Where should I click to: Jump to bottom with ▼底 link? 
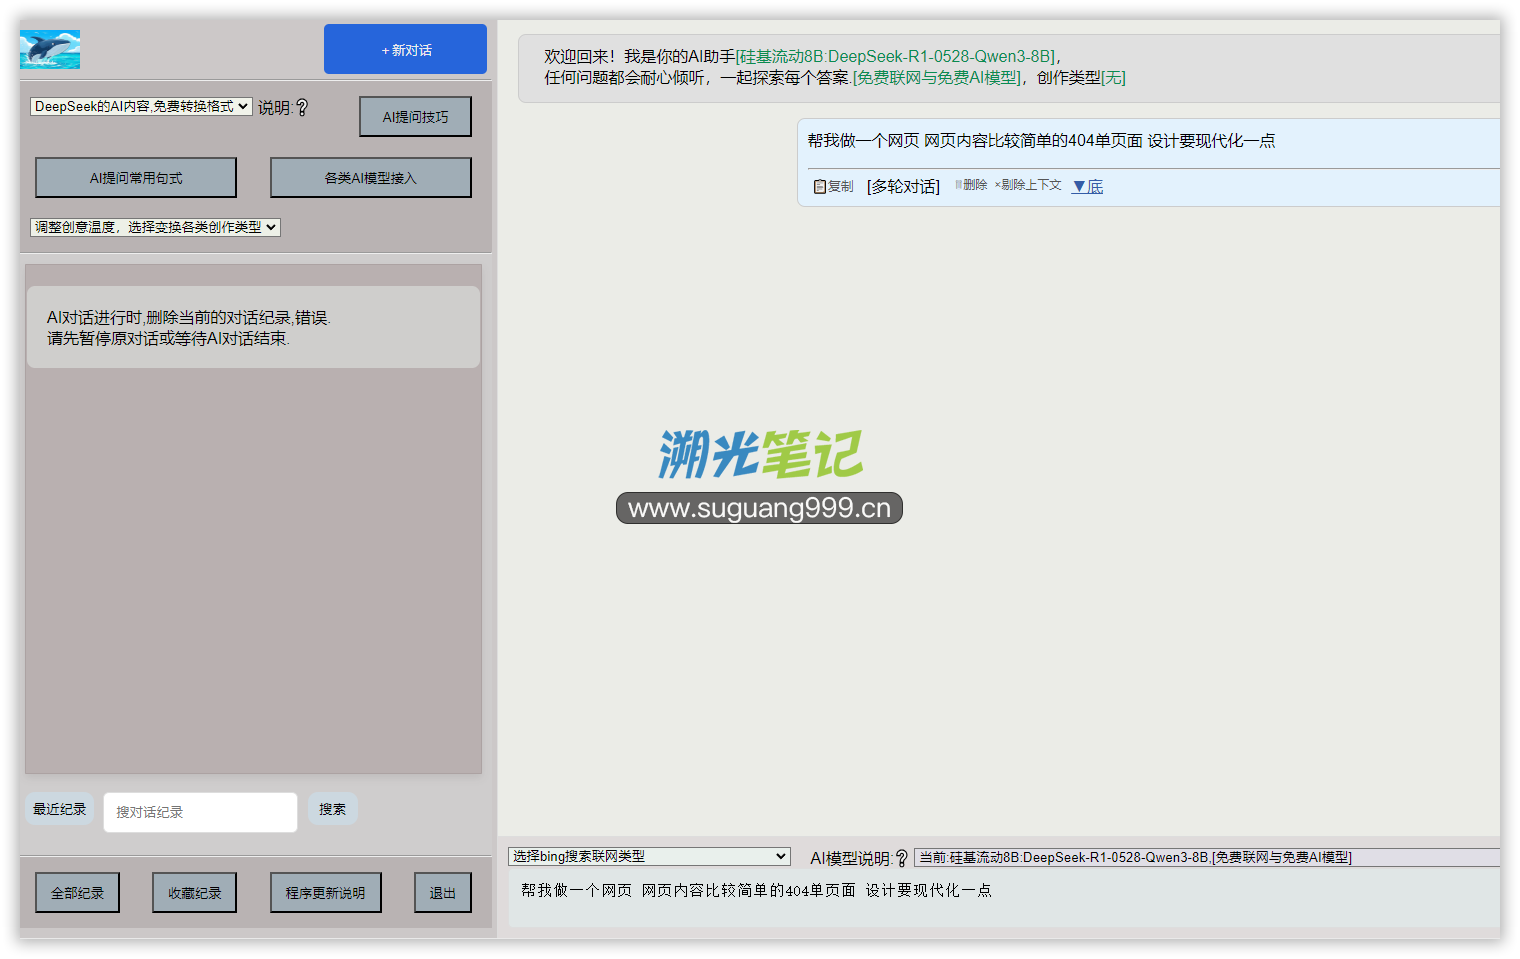pos(1087,186)
